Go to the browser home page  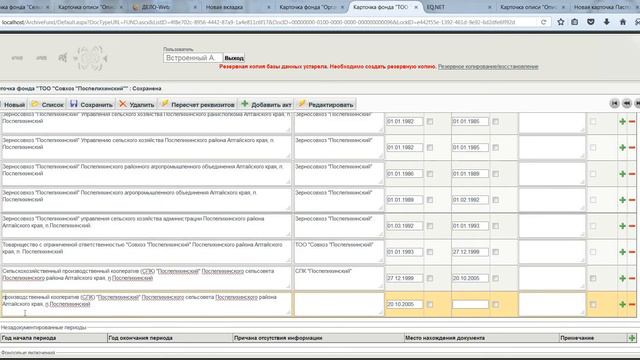point(622,22)
